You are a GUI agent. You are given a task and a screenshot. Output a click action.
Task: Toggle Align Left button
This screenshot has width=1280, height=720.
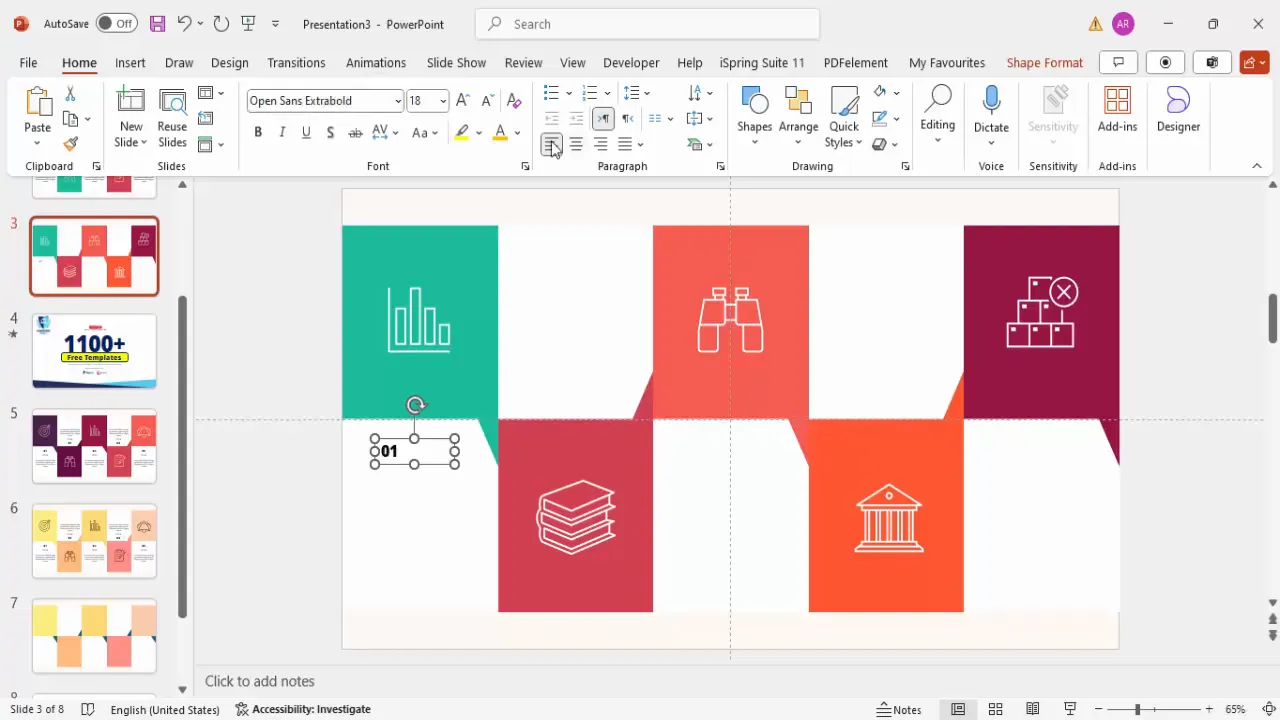(552, 145)
